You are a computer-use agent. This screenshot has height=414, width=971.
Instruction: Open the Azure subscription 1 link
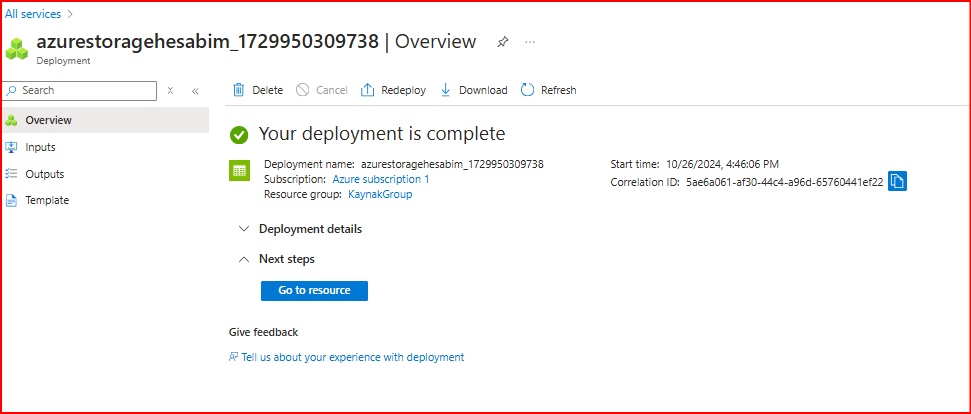(380, 179)
